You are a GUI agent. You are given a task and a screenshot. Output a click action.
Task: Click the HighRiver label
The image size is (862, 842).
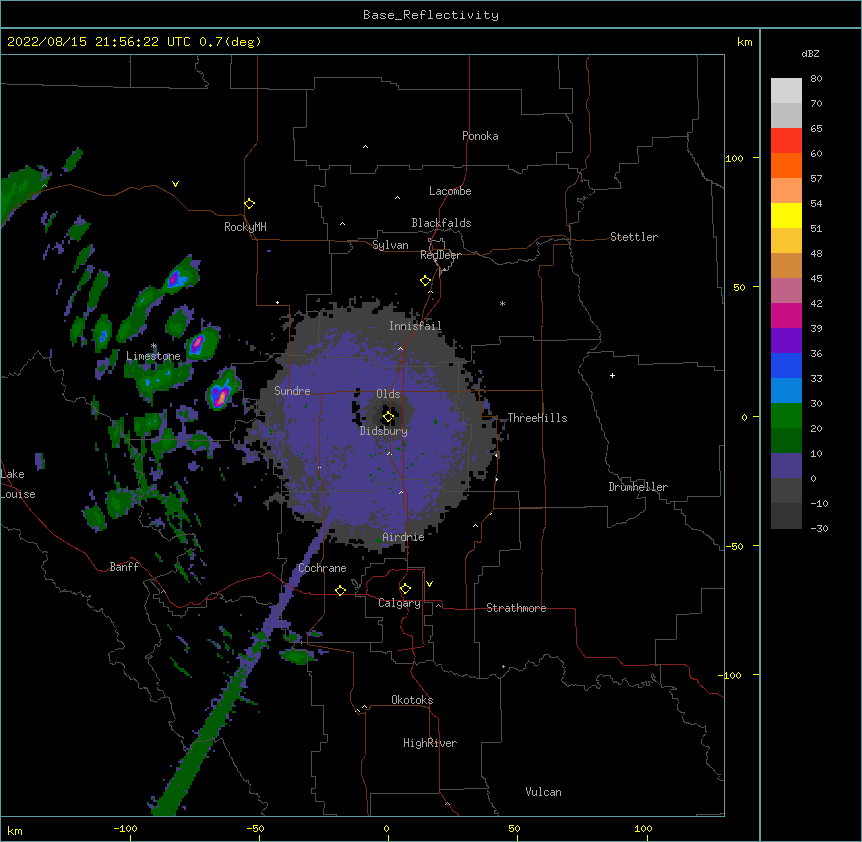pos(430,743)
